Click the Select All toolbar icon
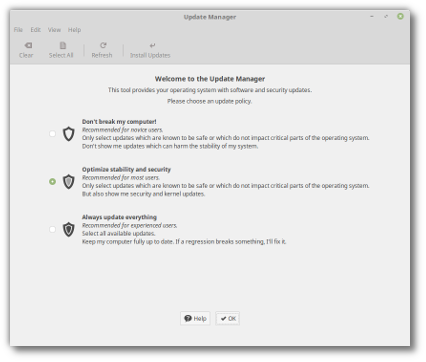Viewport: 426px width, 362px height. (x=63, y=45)
